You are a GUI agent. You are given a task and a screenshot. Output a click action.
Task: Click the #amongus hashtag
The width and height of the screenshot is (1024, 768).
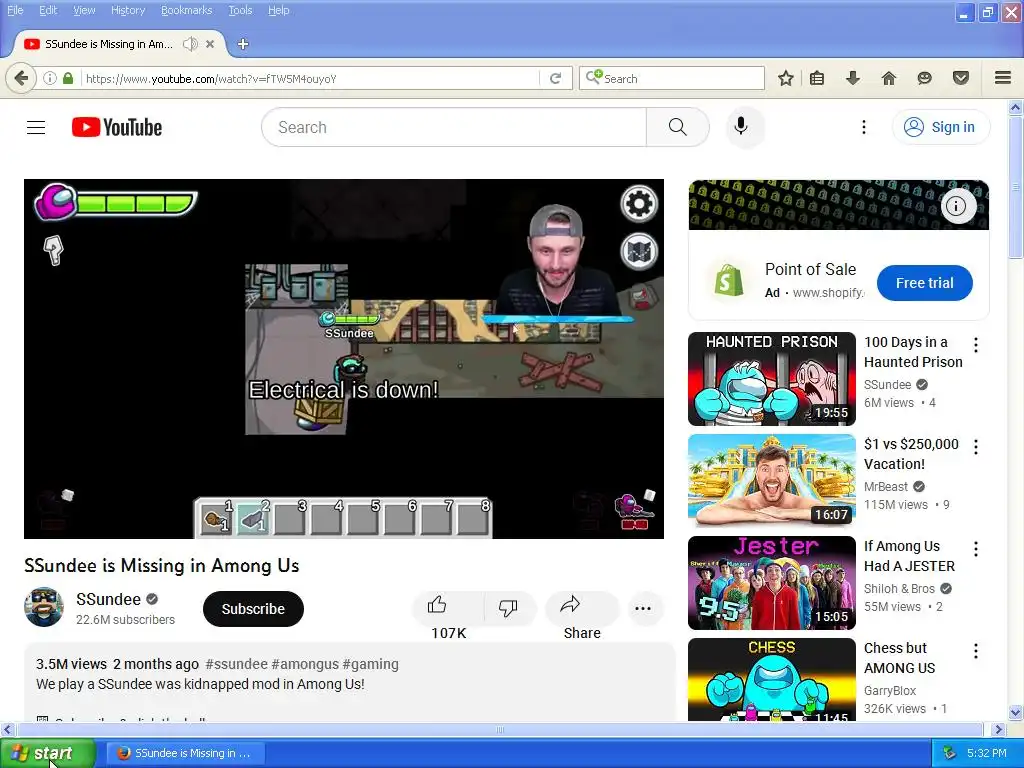(305, 664)
